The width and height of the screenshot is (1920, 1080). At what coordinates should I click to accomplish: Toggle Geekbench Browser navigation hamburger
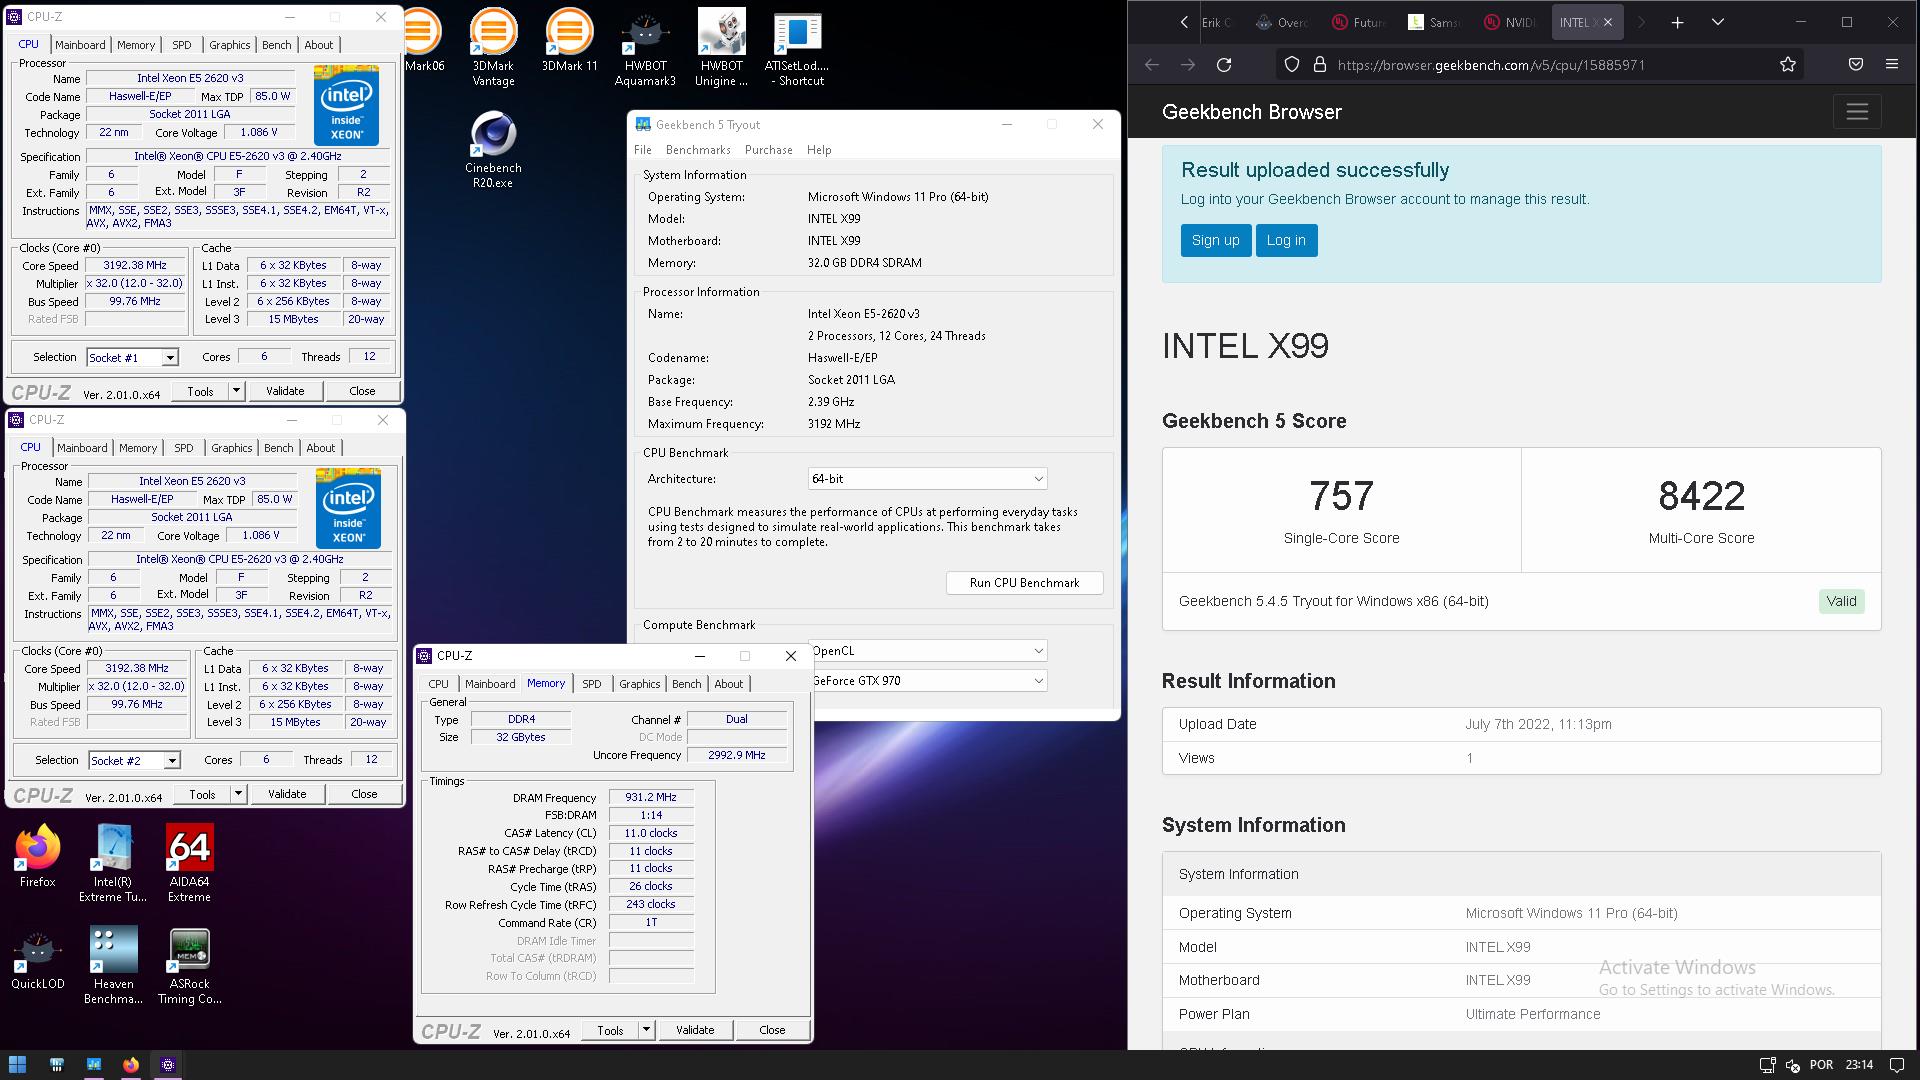coord(1857,112)
